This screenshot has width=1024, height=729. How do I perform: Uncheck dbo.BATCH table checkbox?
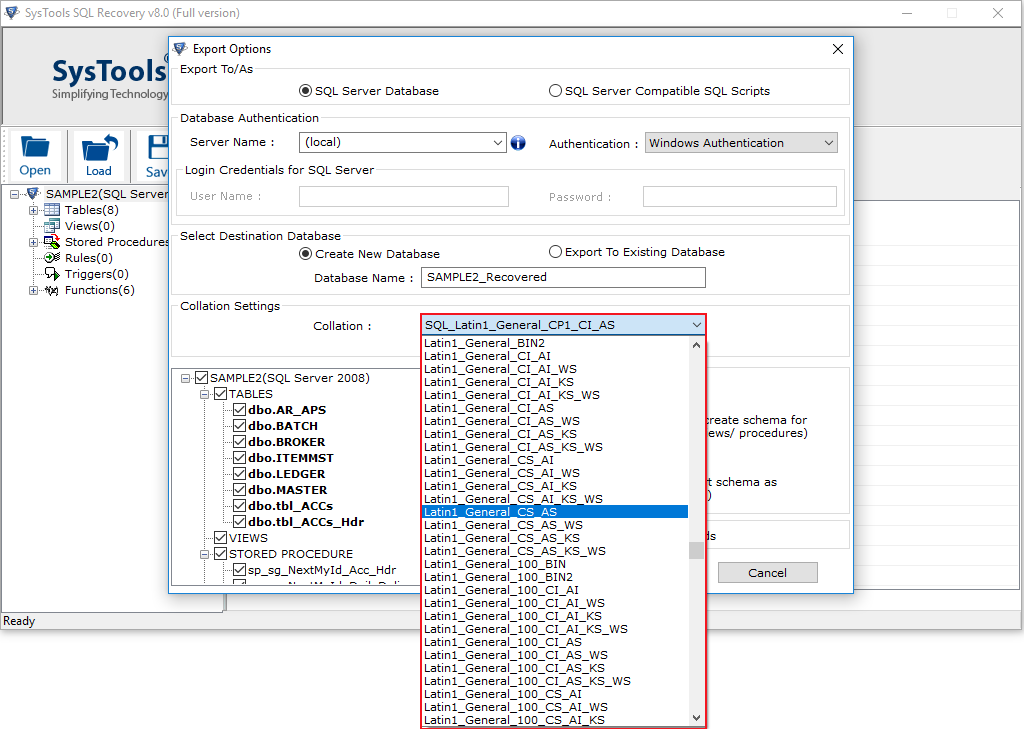coord(240,426)
